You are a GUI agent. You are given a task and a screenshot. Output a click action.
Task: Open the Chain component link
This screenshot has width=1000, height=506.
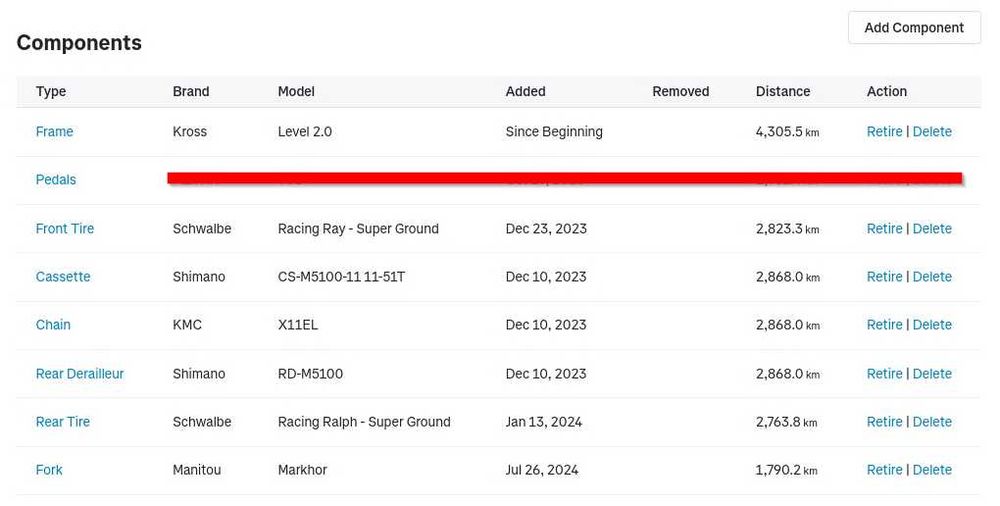coord(53,325)
